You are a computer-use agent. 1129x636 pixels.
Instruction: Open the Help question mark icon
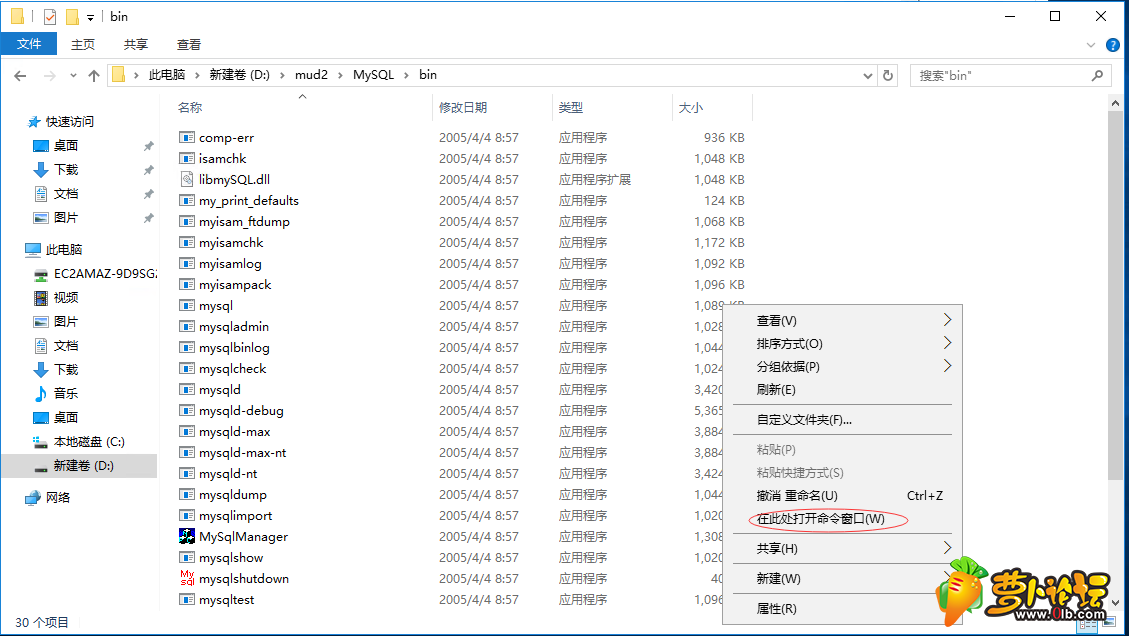[1112, 45]
